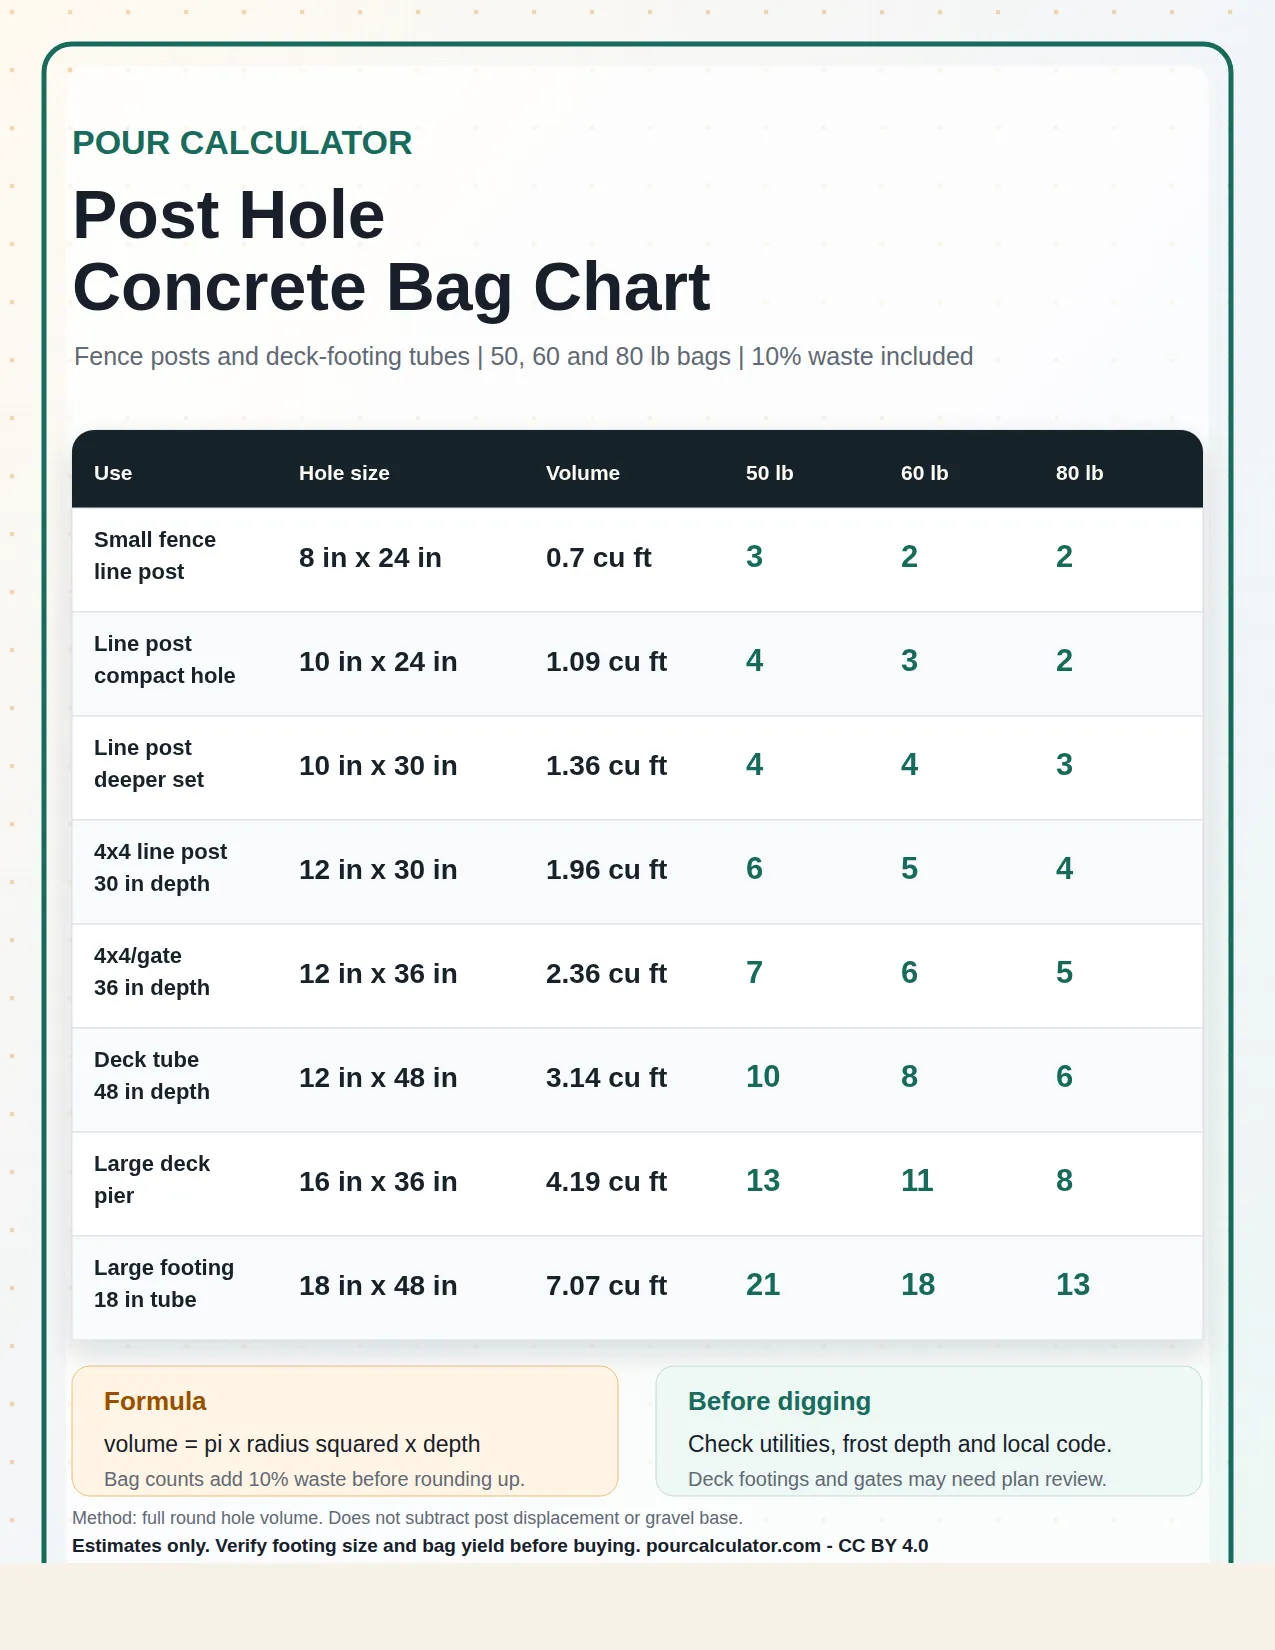Select the 4x4/gate 36 in depth row
The image size is (1275, 1650).
coord(637,976)
